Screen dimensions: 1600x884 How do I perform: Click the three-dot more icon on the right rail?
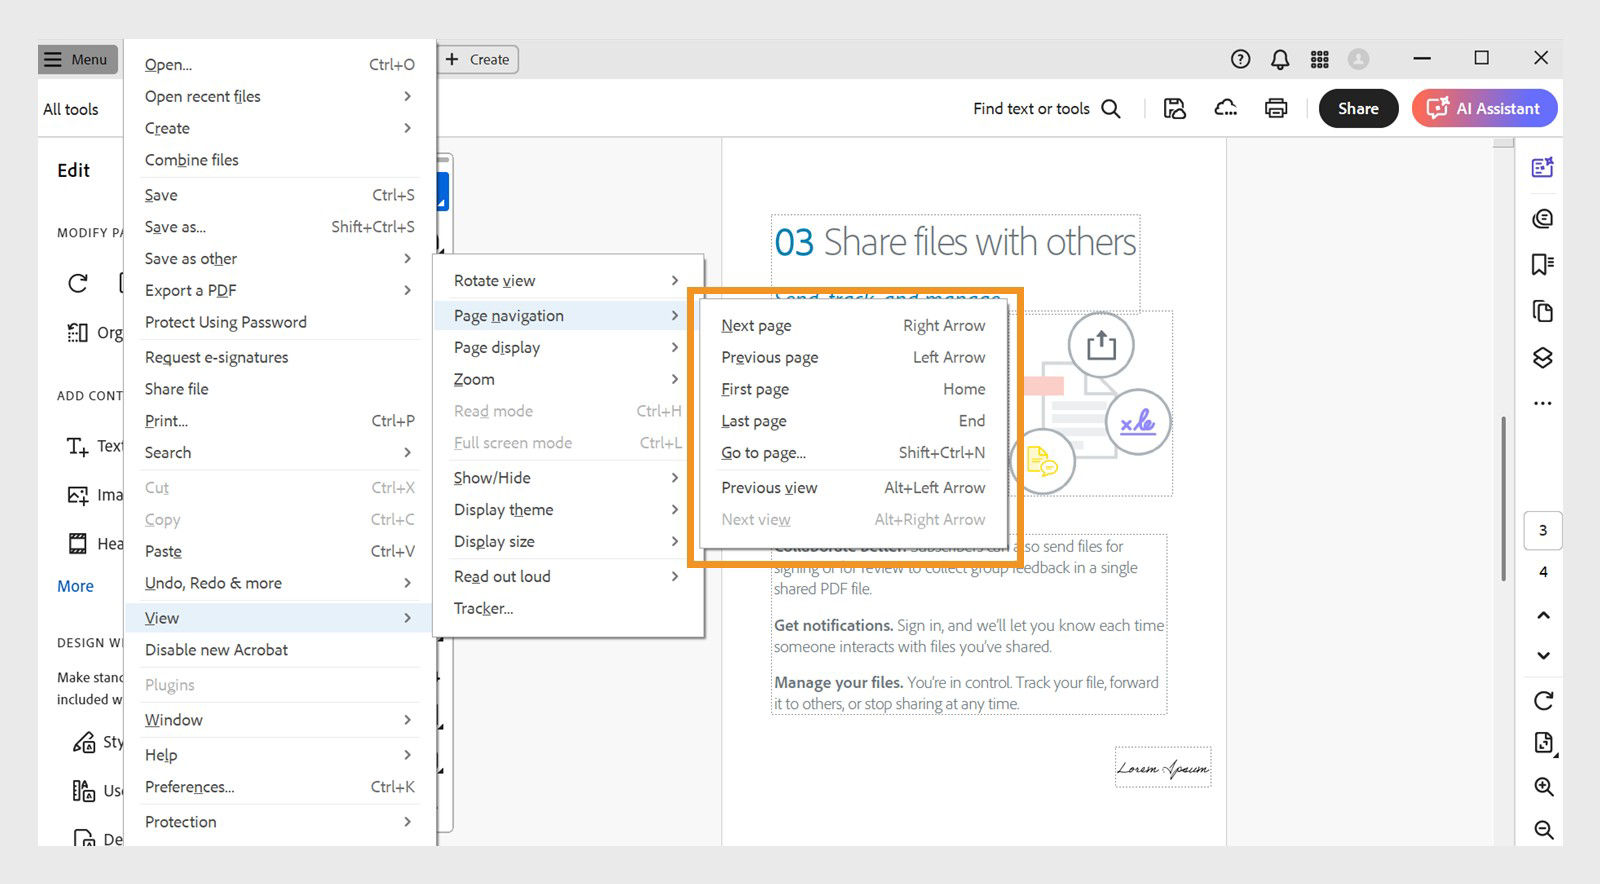1543,403
